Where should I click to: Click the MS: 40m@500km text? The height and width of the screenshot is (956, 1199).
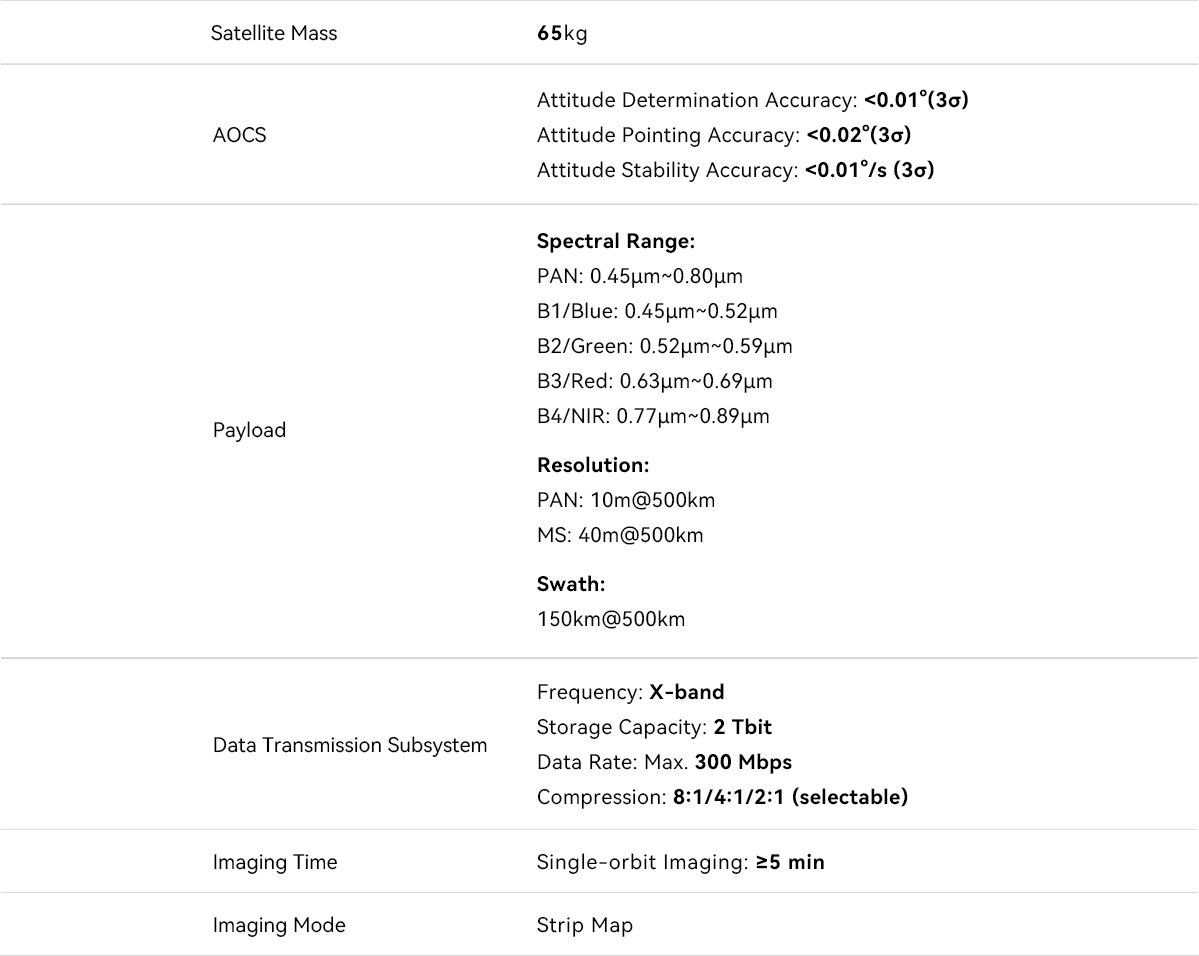click(x=620, y=535)
